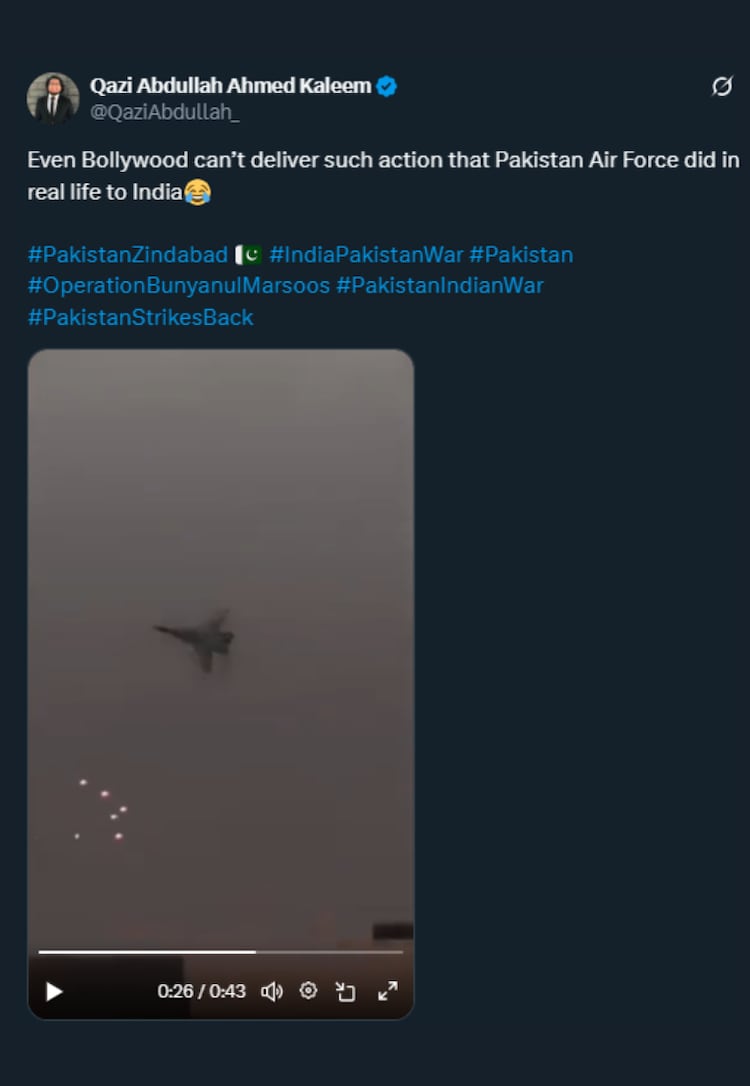
Task: Play the fighter jet video
Action: [x=55, y=991]
